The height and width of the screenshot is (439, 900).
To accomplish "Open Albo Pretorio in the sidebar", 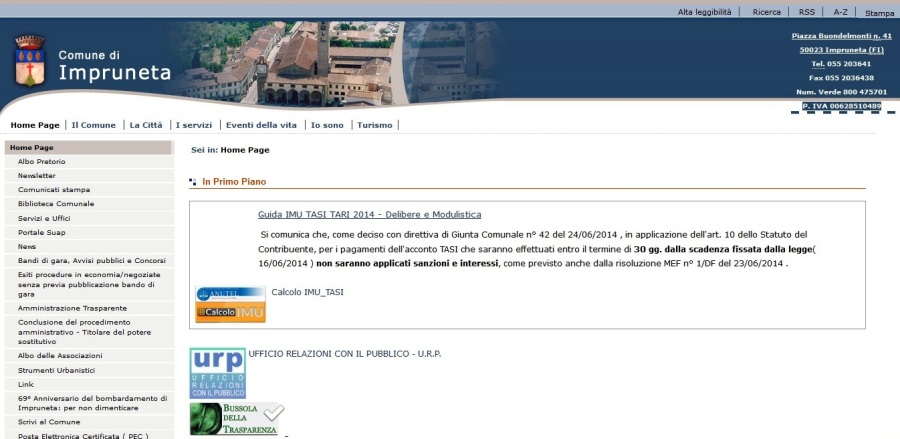I will point(41,161).
